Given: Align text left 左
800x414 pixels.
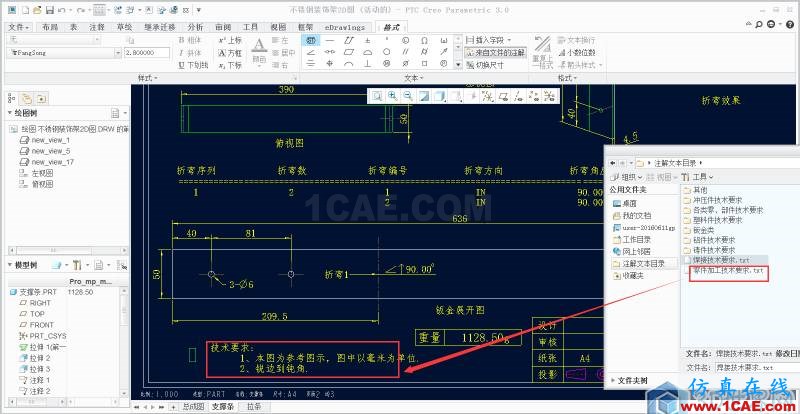Looking at the screenshot, I should coord(280,40).
